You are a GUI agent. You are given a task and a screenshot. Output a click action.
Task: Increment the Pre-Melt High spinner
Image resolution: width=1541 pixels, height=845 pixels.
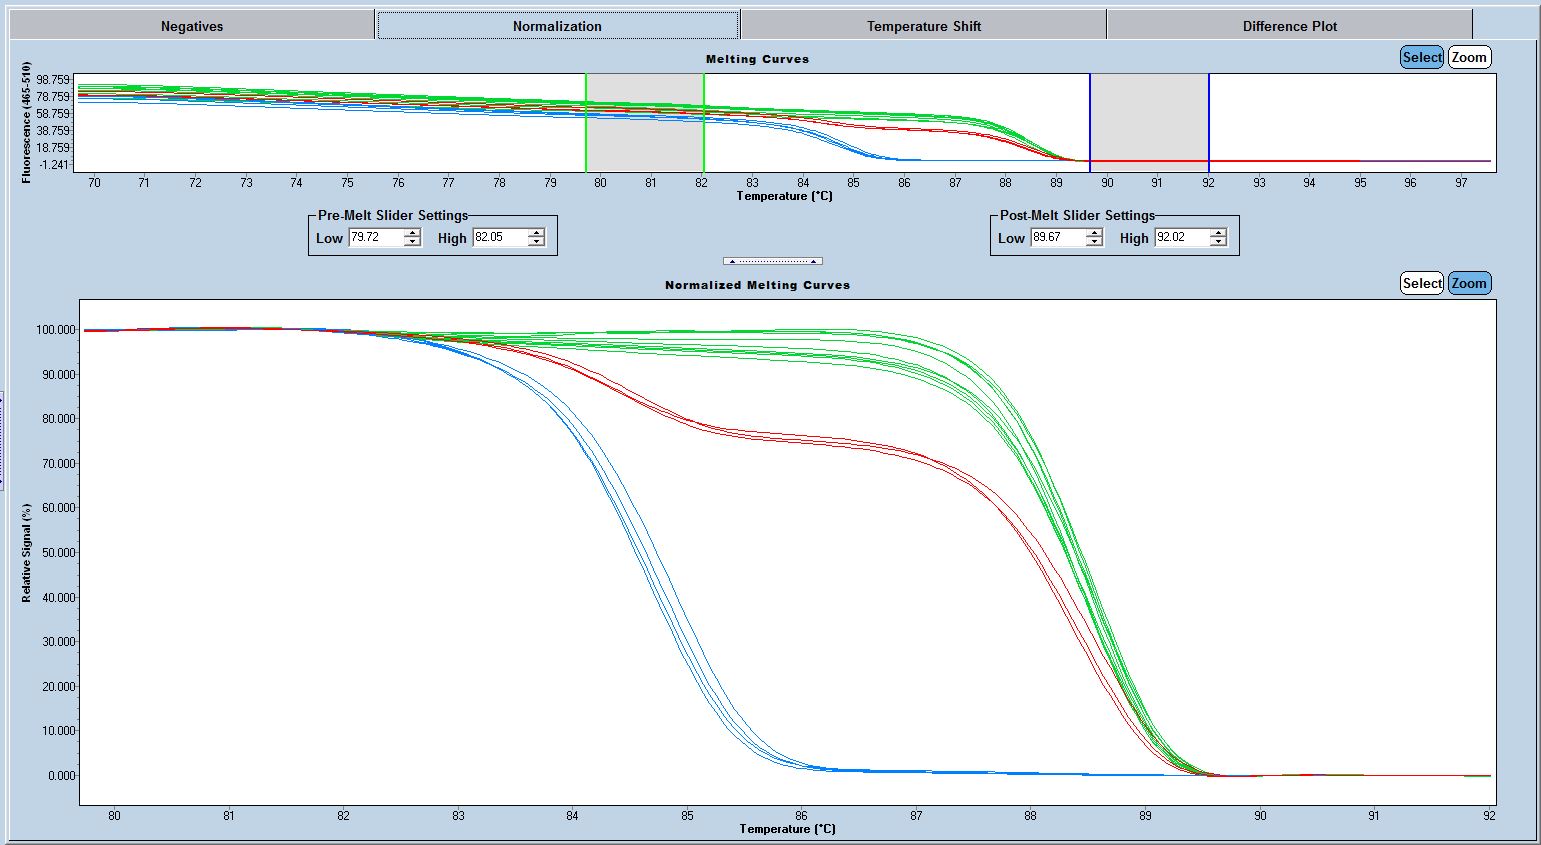(536, 233)
